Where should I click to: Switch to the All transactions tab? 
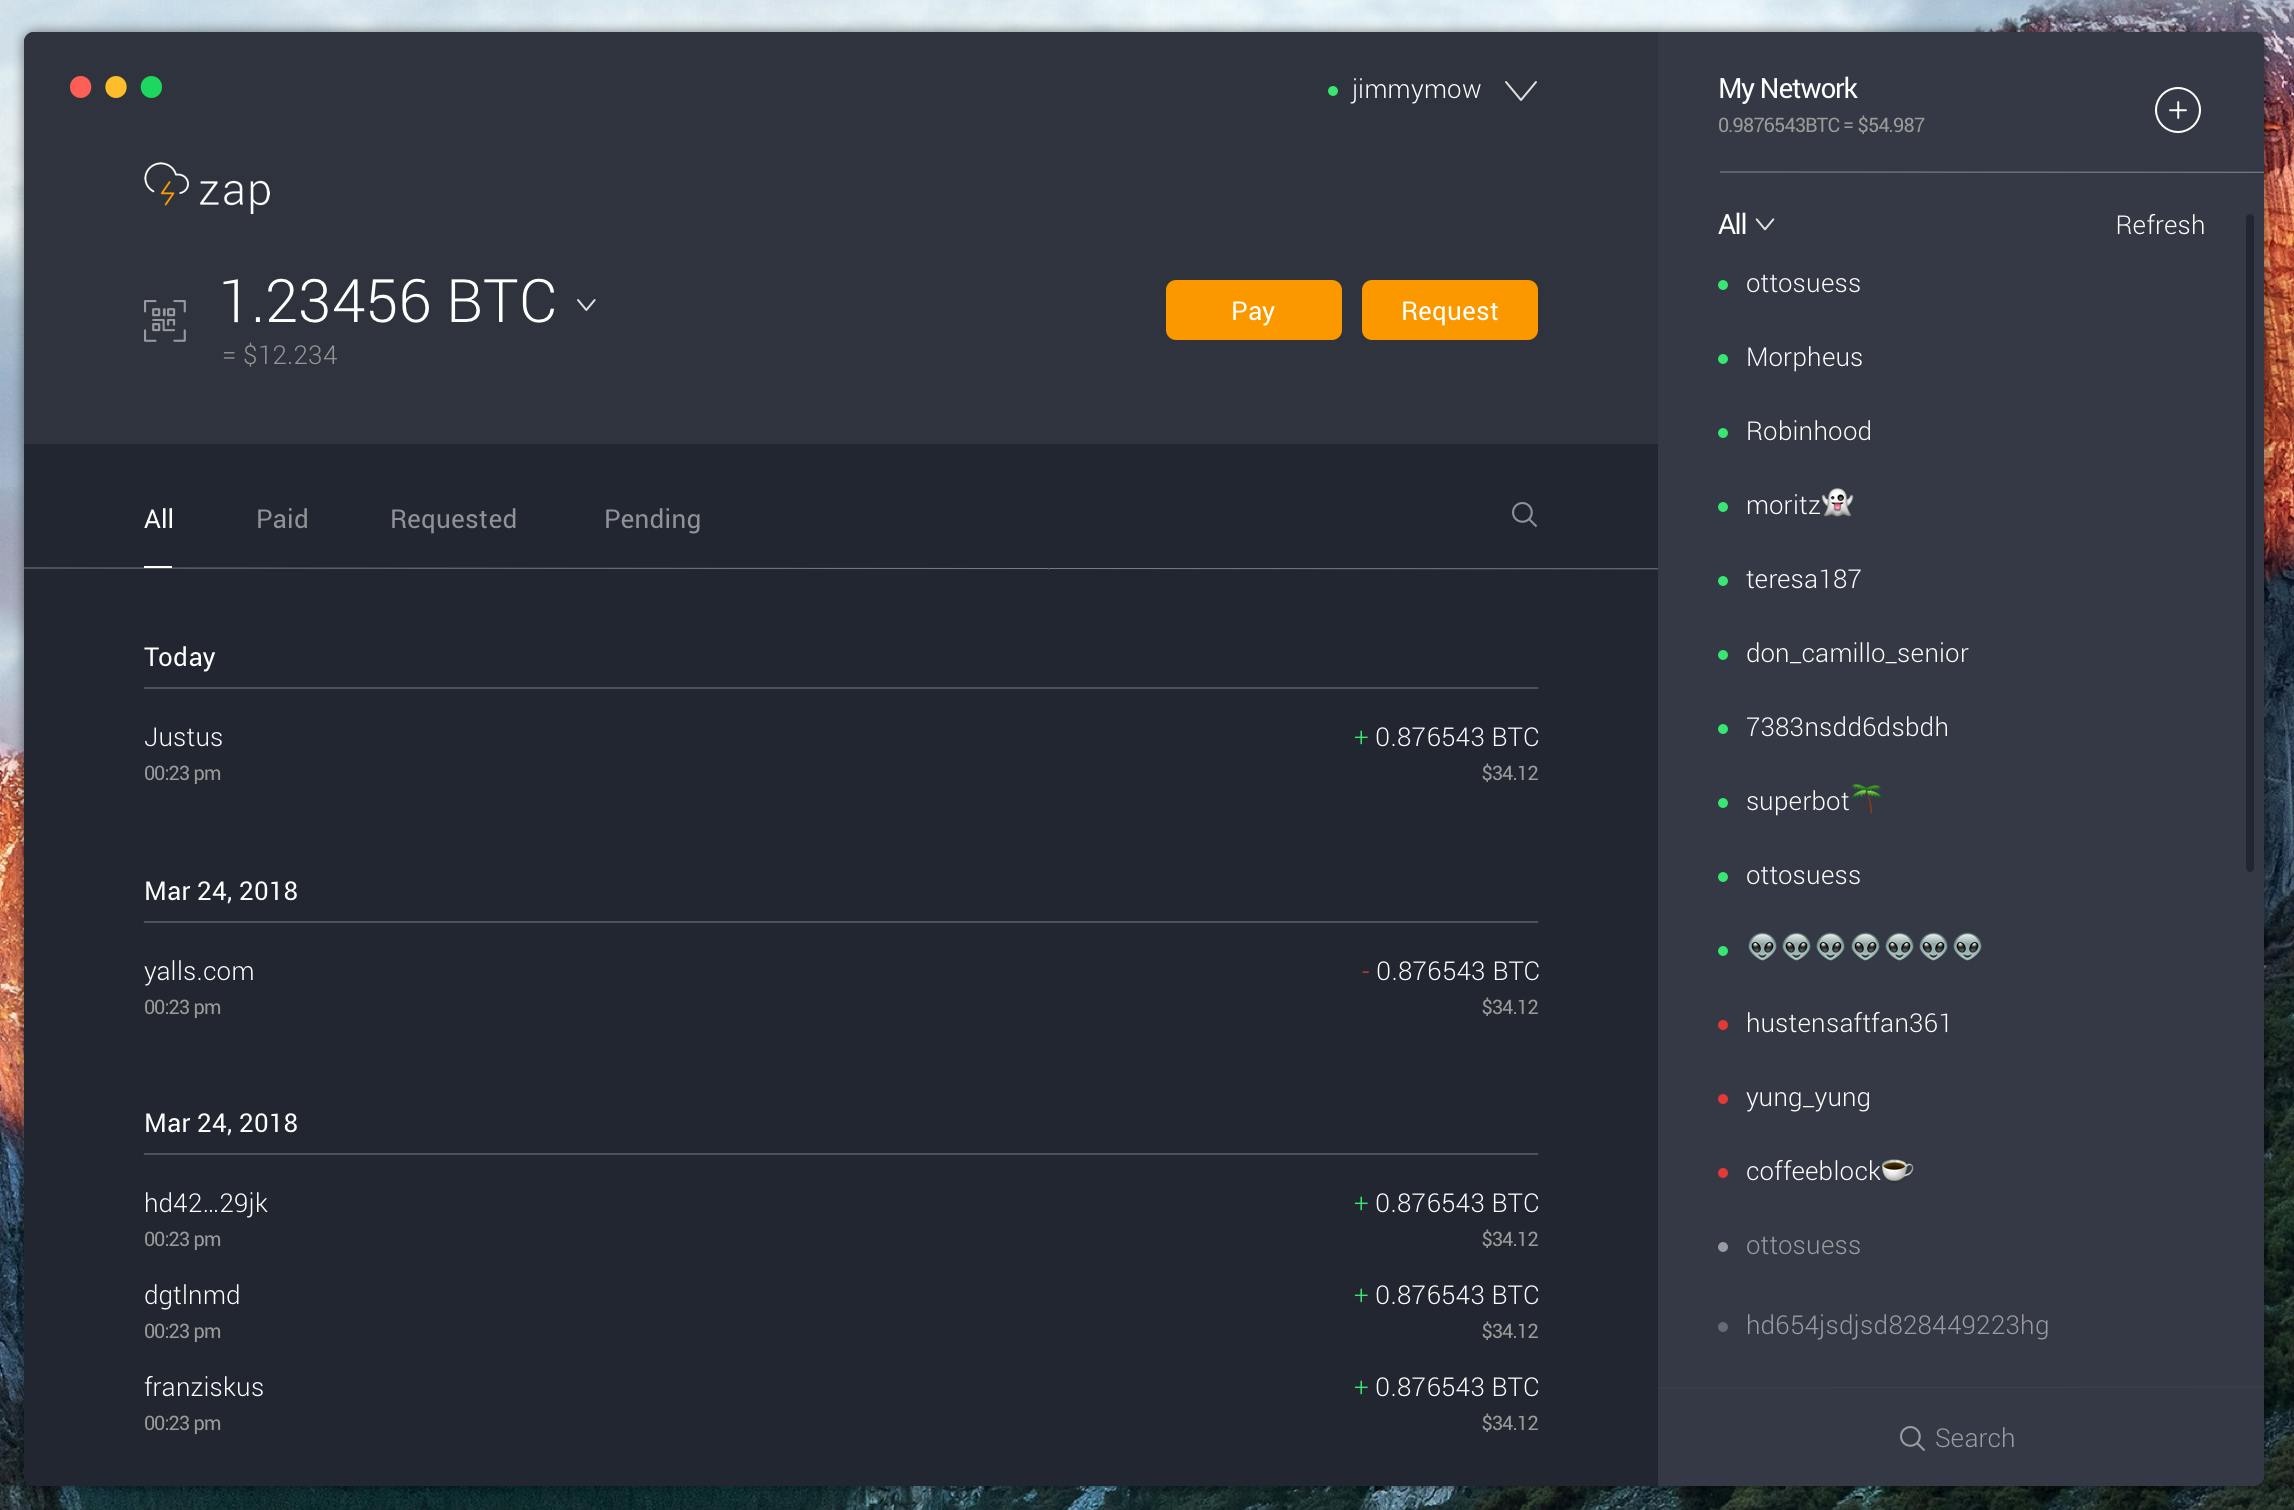[159, 519]
